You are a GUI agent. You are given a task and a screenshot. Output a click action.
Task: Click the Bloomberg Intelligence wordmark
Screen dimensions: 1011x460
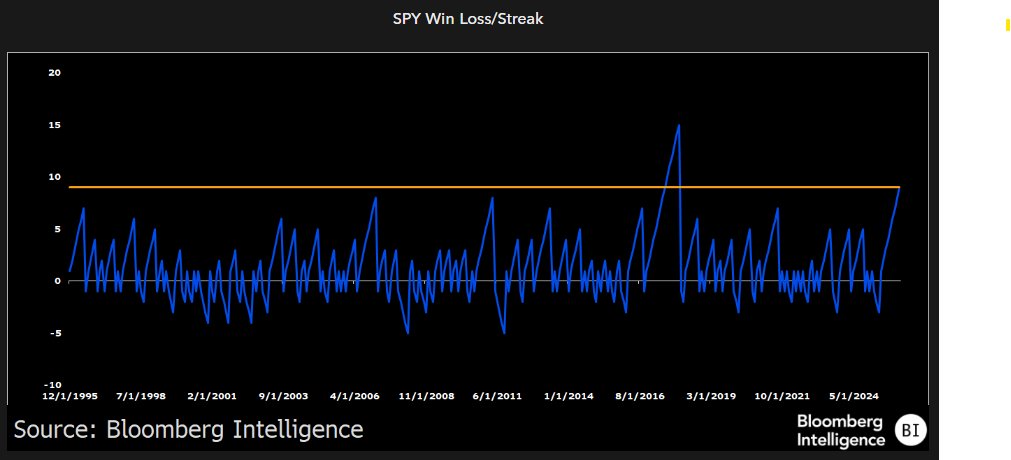(x=841, y=431)
